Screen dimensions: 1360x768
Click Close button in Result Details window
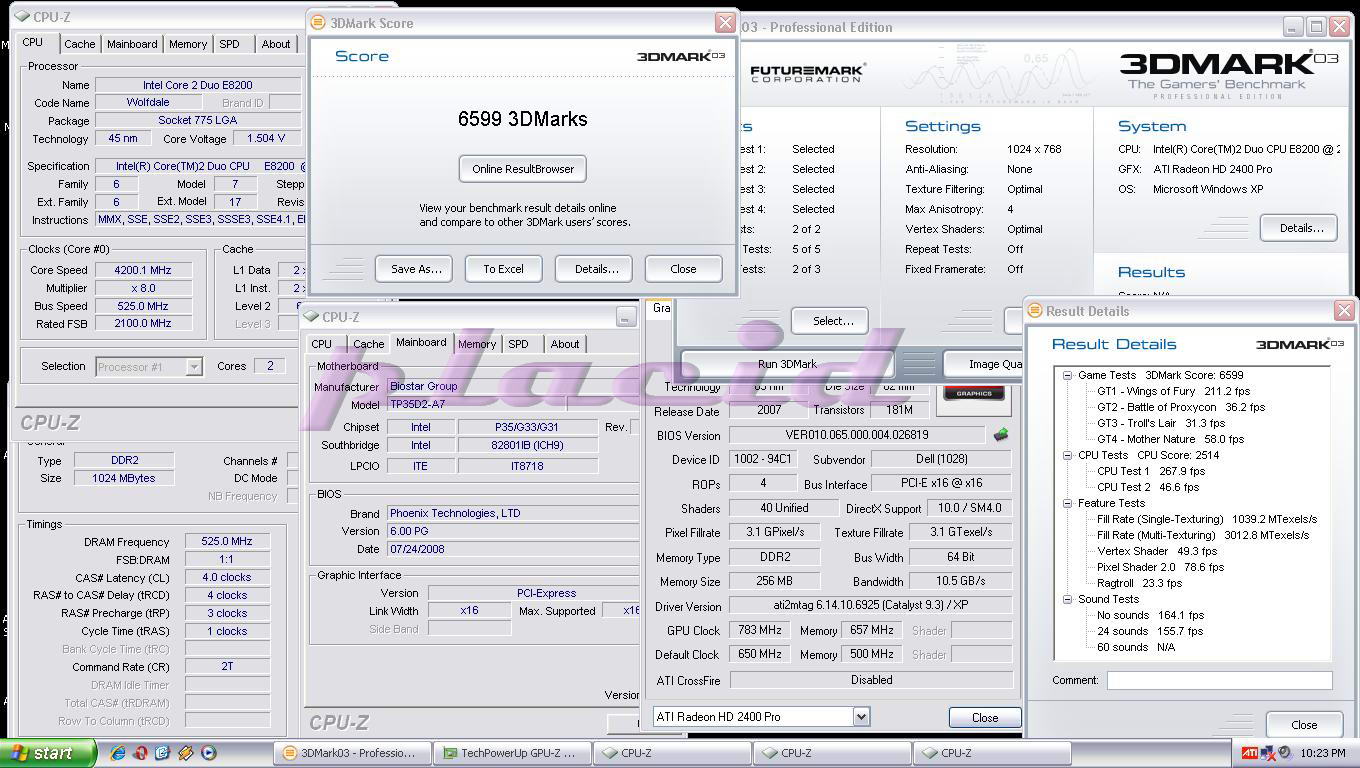click(x=1304, y=725)
